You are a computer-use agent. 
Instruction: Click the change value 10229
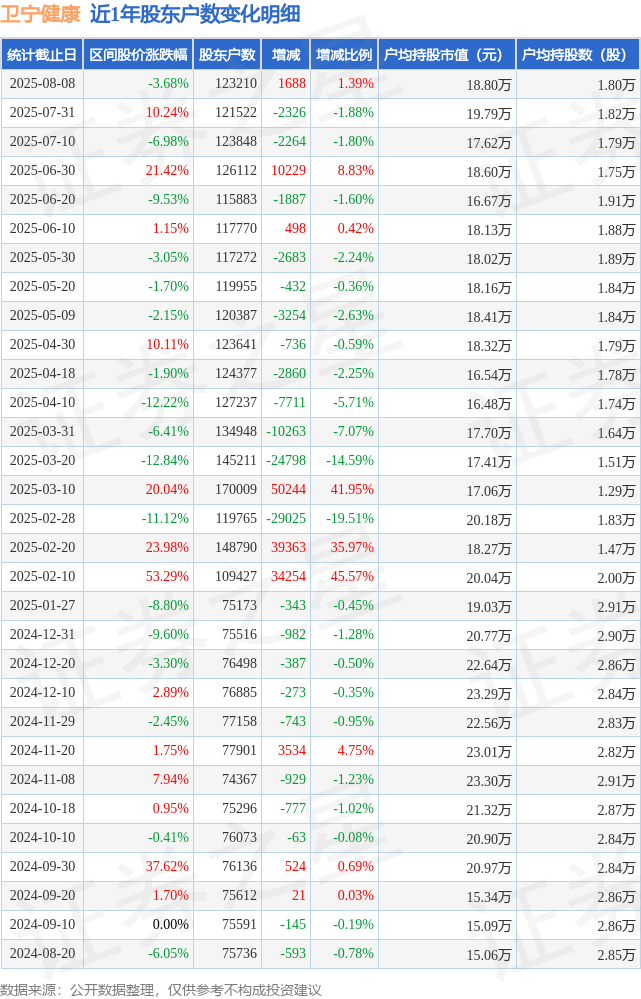point(288,171)
